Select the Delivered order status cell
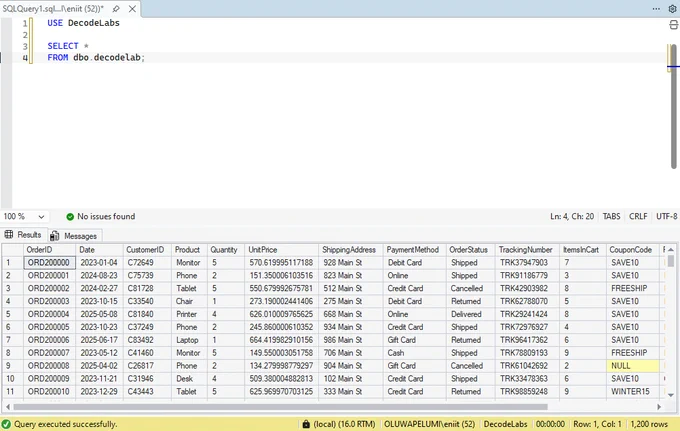 [471, 314]
